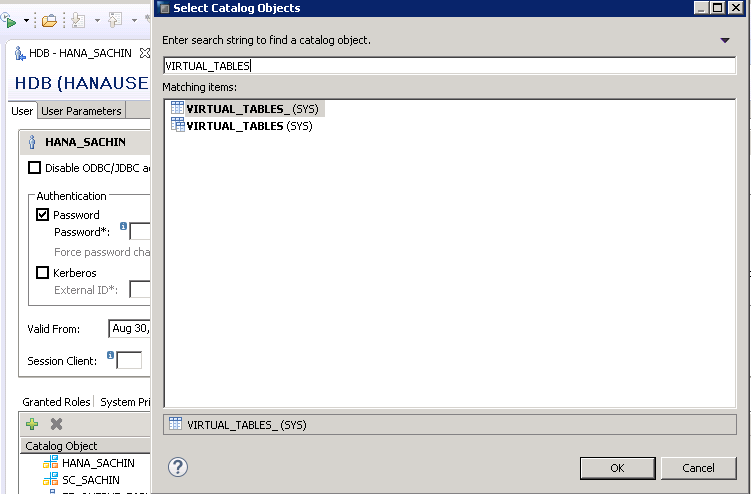Click the import down-arrow toolbar icon
Image resolution: width=751 pixels, height=494 pixels.
(78, 20)
